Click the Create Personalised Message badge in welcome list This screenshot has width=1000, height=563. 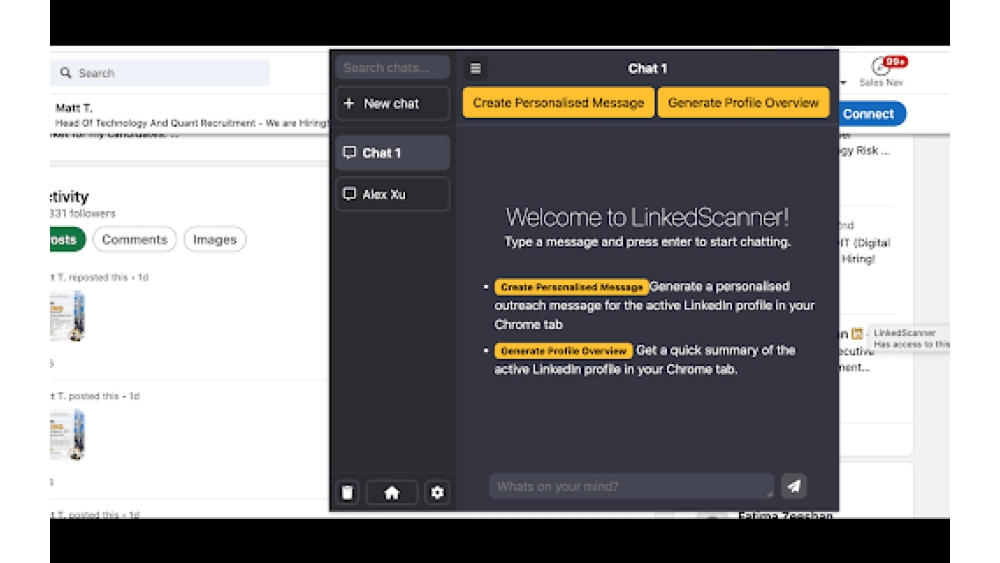tap(571, 287)
